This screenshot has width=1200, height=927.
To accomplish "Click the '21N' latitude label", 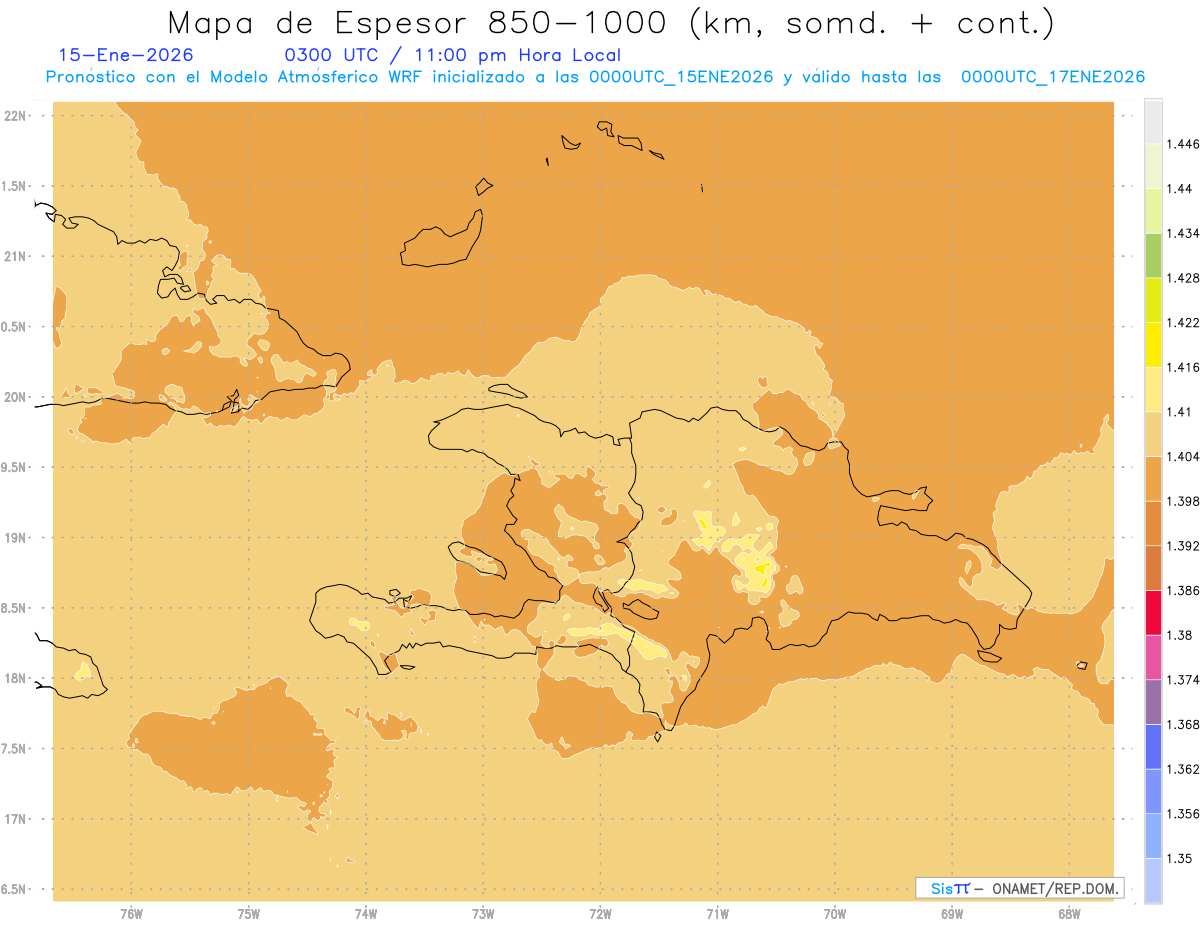I will [17, 257].
